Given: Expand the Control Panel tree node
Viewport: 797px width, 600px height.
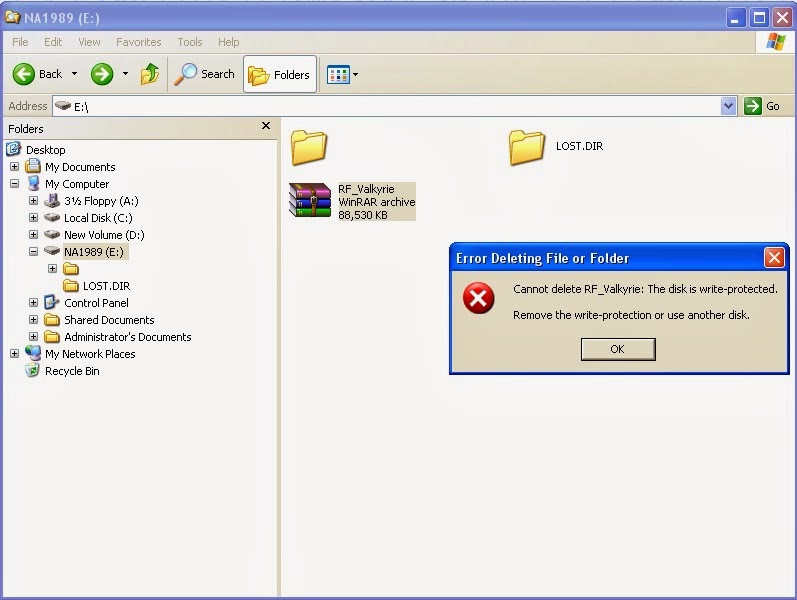Looking at the screenshot, I should (33, 303).
